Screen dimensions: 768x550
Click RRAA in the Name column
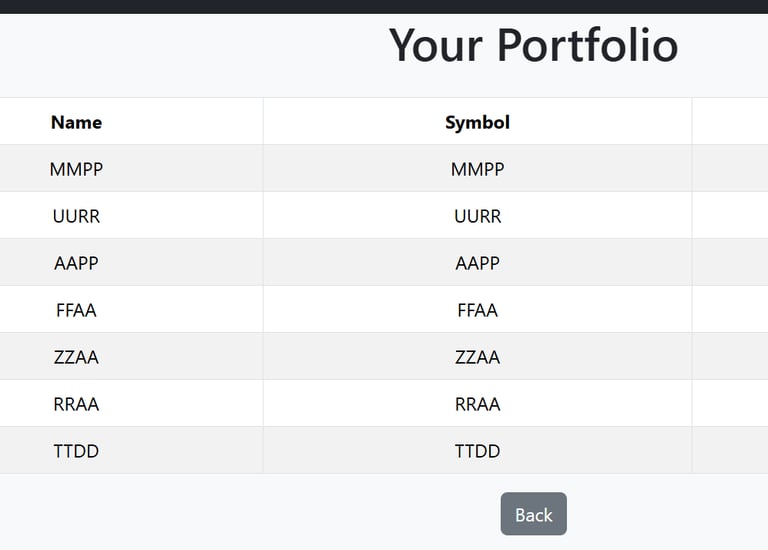76,404
